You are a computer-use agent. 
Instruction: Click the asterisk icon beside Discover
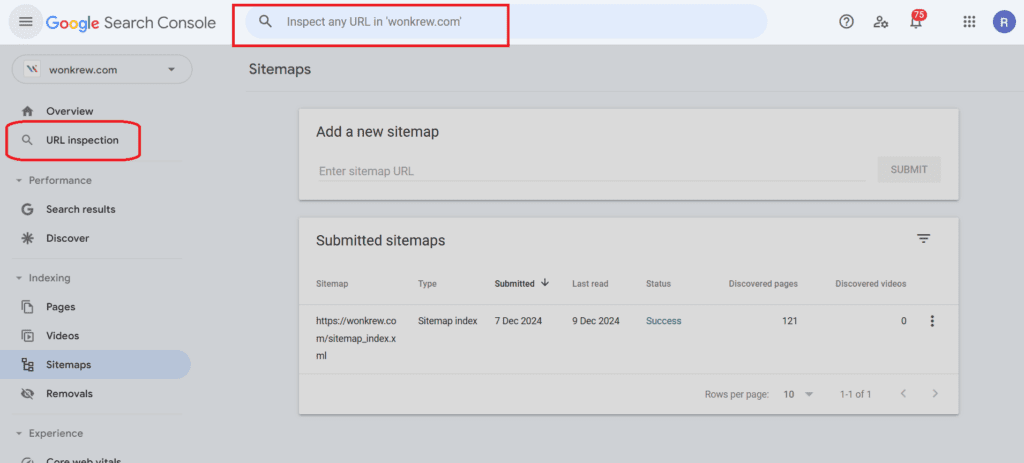point(27,238)
